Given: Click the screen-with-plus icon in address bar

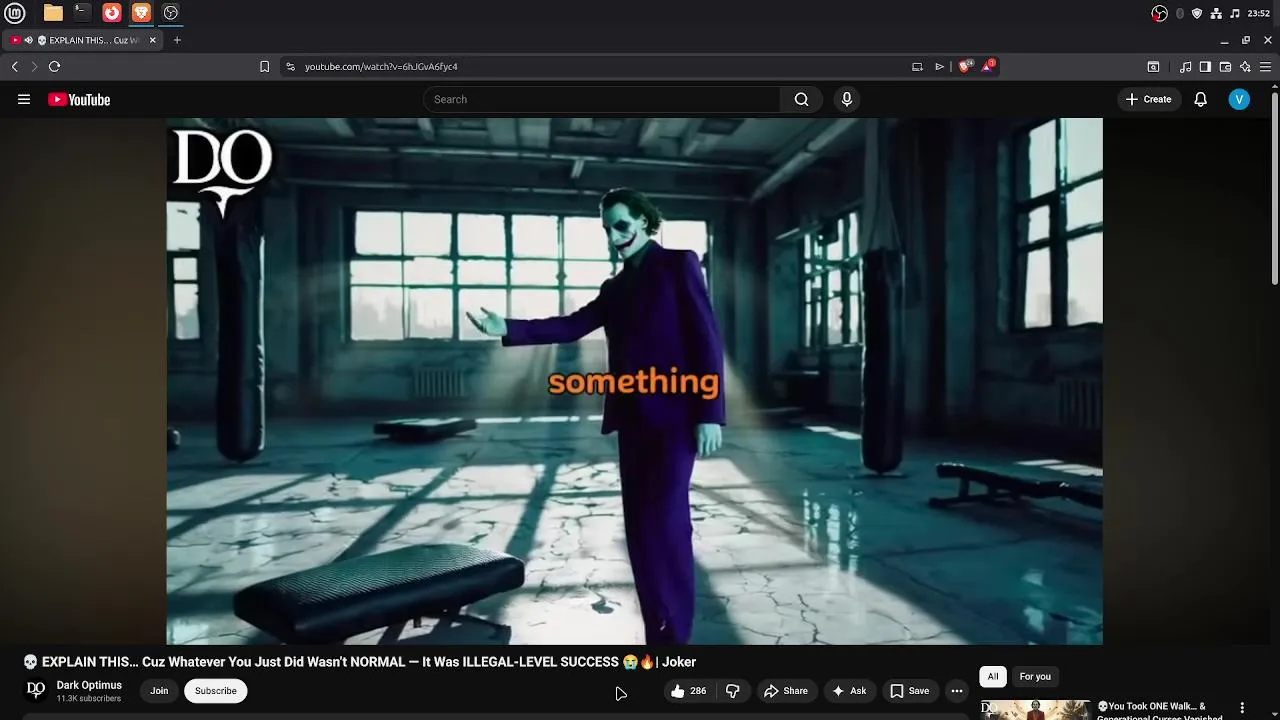Looking at the screenshot, I should click(917, 66).
